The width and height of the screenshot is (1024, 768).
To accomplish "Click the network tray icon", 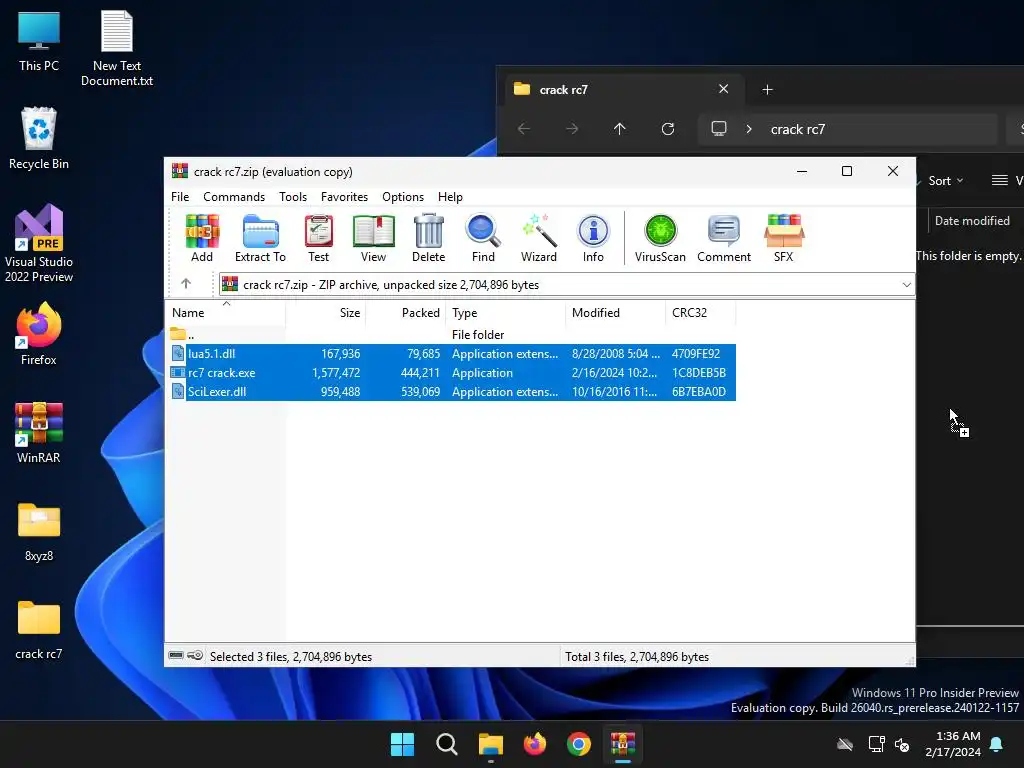I will (x=876, y=744).
